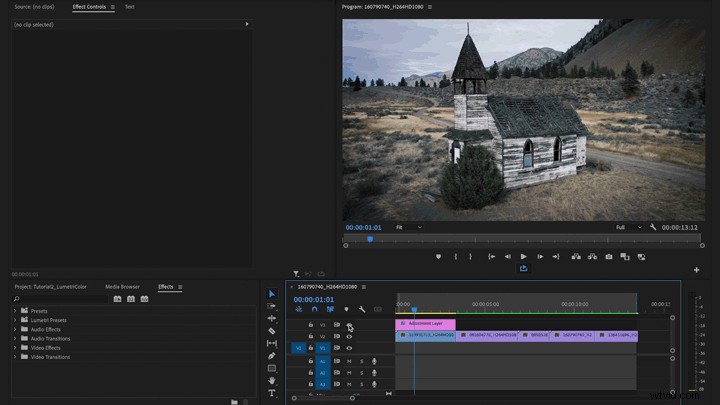Play the program monitor

(523, 257)
